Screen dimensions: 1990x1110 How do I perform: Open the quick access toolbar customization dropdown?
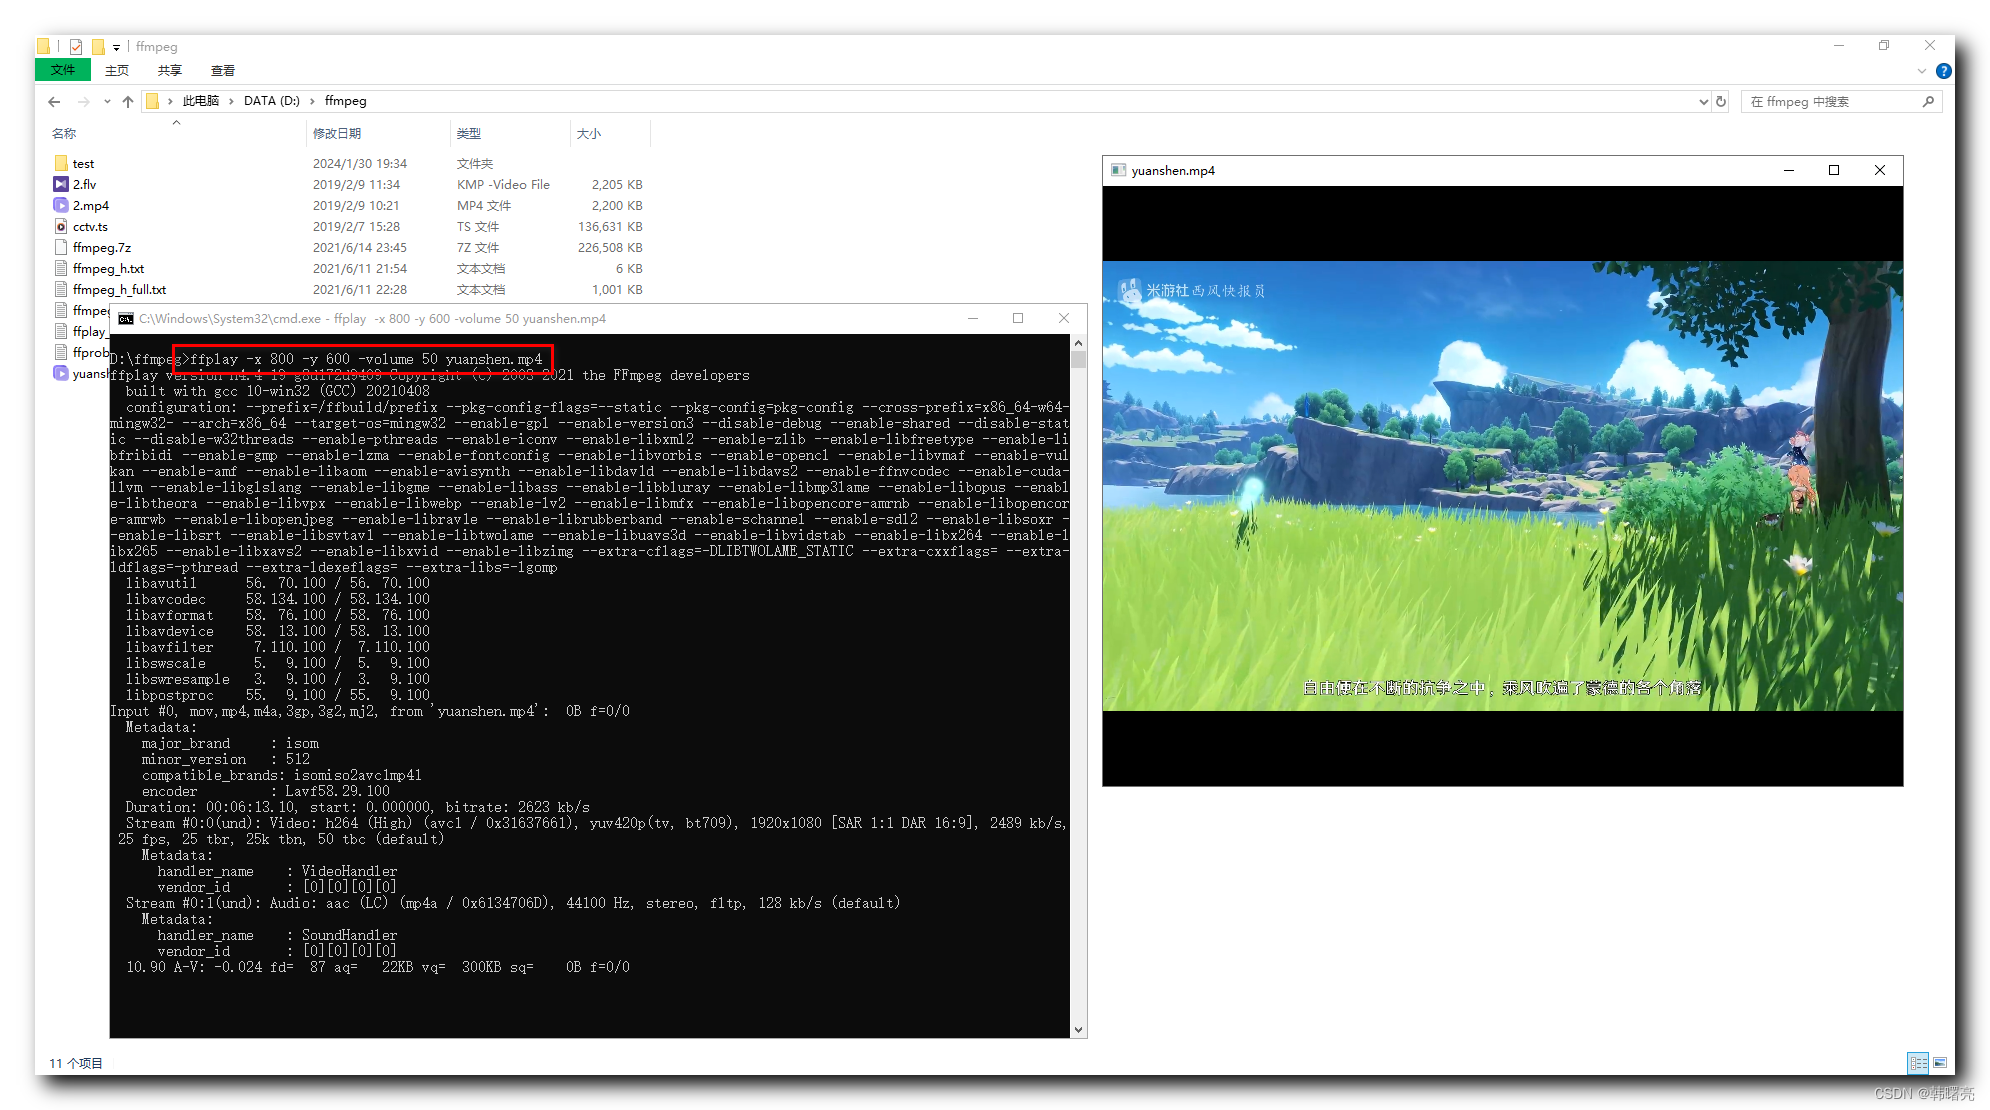[115, 46]
